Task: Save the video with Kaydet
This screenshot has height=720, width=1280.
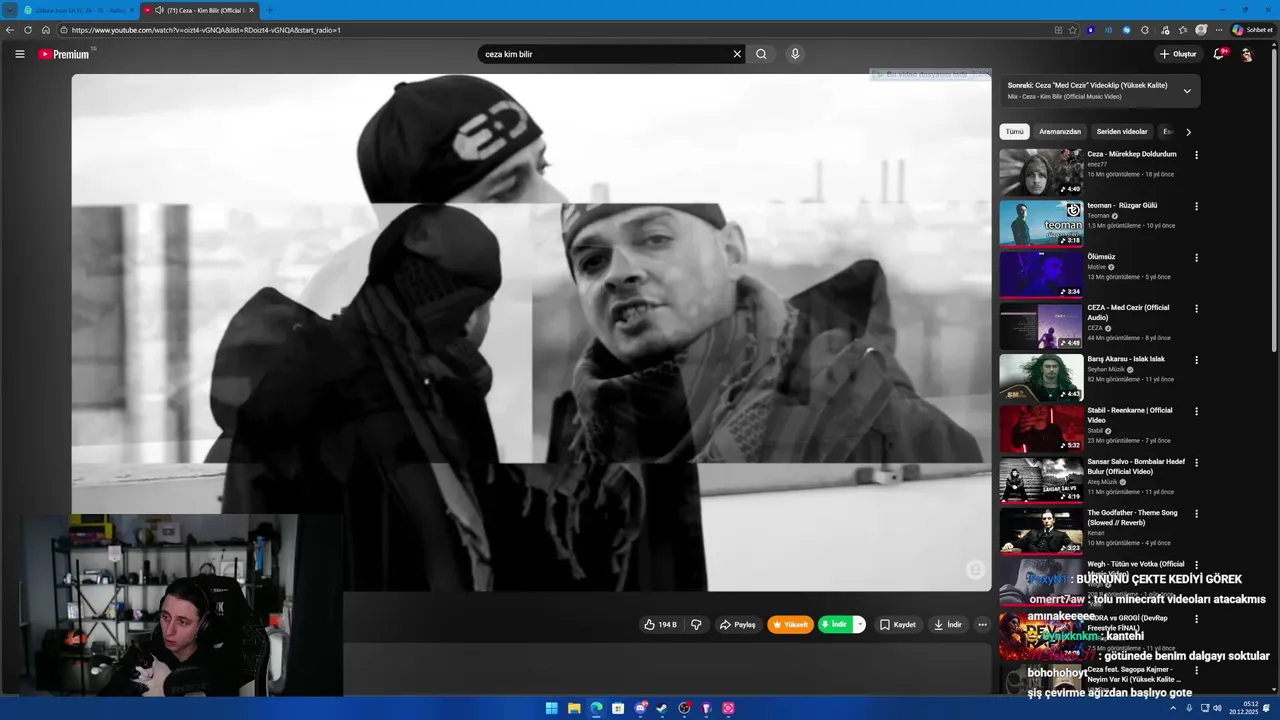Action: [x=898, y=624]
